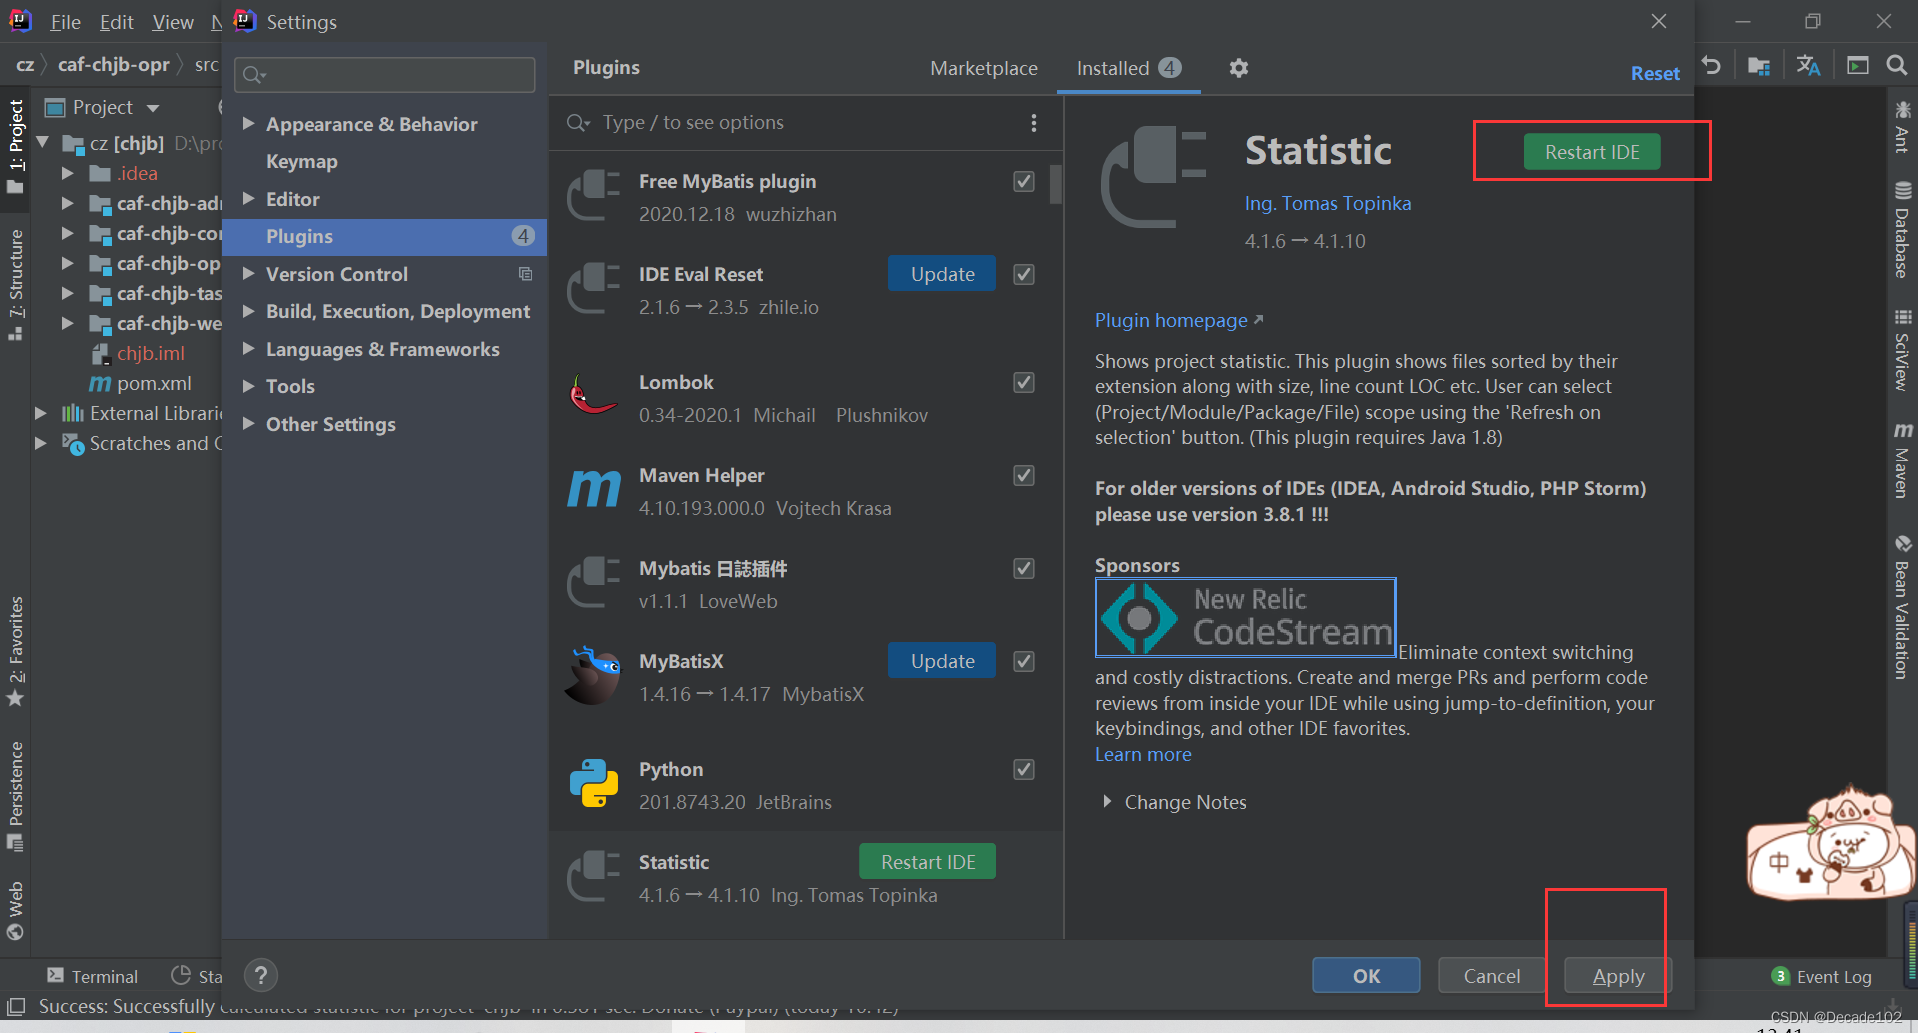
Task: Open the Maven tool window
Action: coord(1902,460)
